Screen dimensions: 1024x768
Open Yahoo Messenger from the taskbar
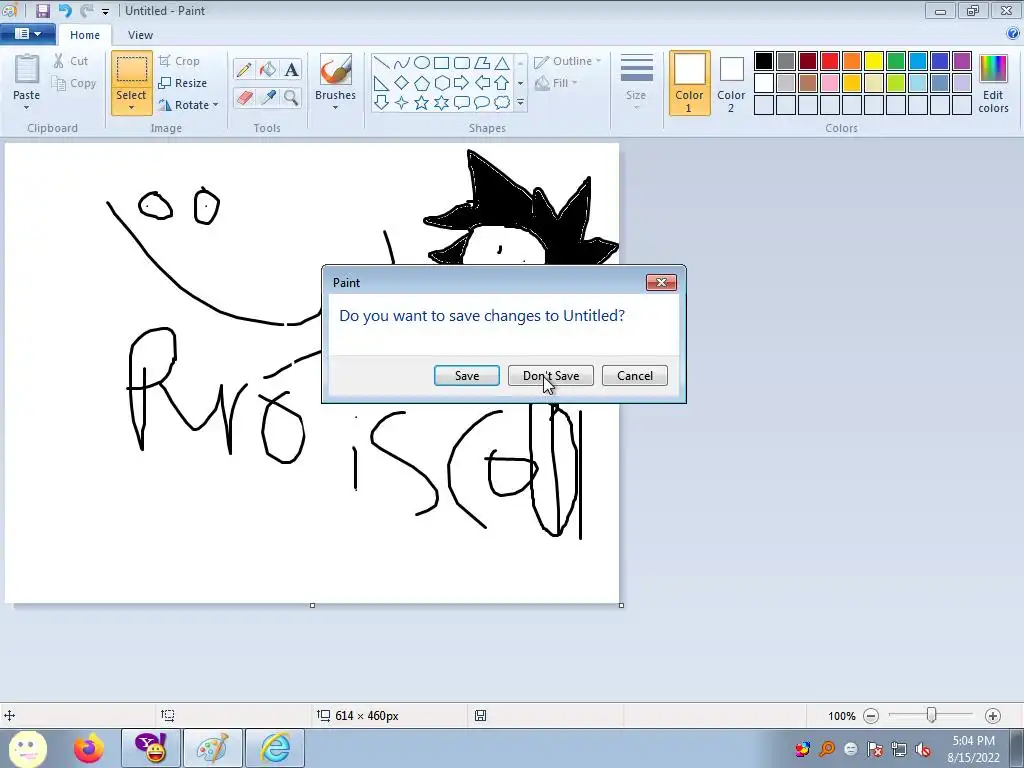pyautogui.click(x=151, y=748)
